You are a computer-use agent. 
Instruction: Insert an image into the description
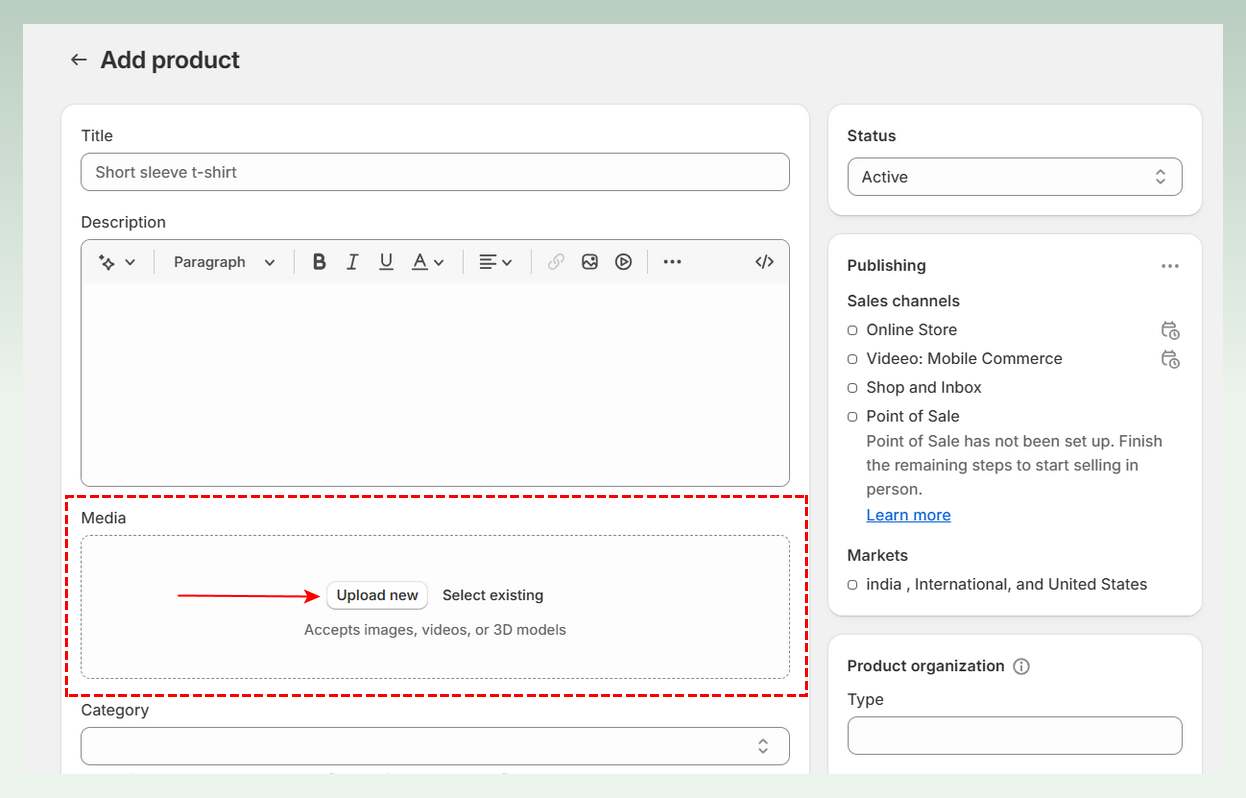pyautogui.click(x=589, y=261)
